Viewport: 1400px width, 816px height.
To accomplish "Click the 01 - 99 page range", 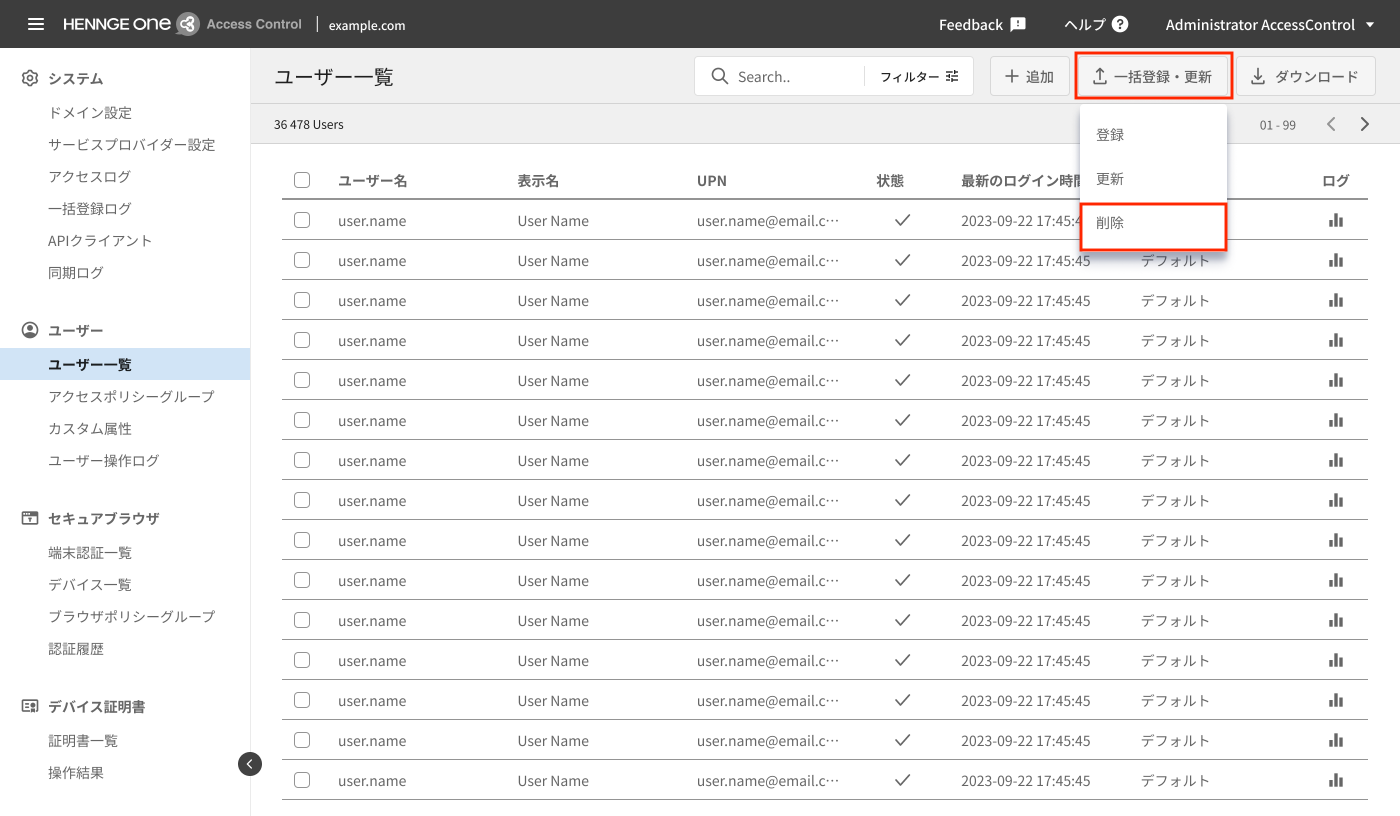I will click(1278, 125).
